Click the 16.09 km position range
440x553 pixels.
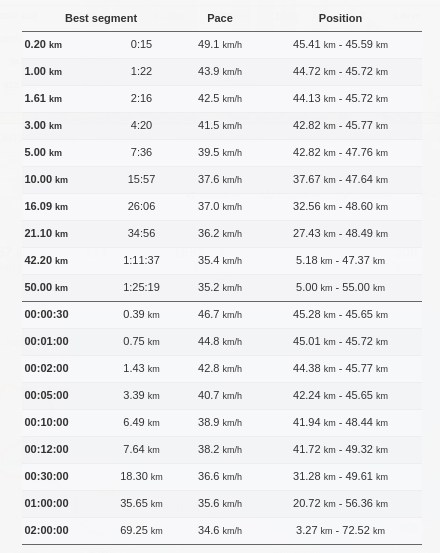pyautogui.click(x=340, y=206)
